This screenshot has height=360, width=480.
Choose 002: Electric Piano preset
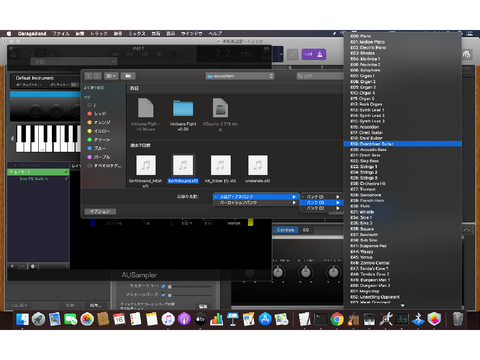point(403,48)
